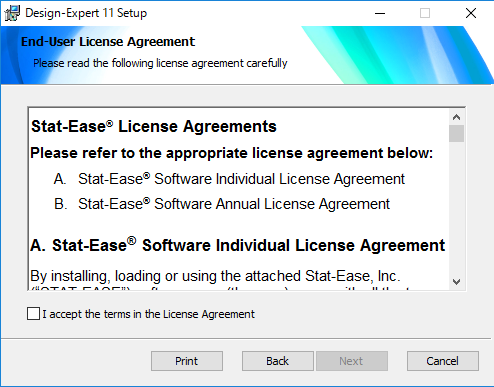Click the scroll down arrow of license text

[456, 282]
